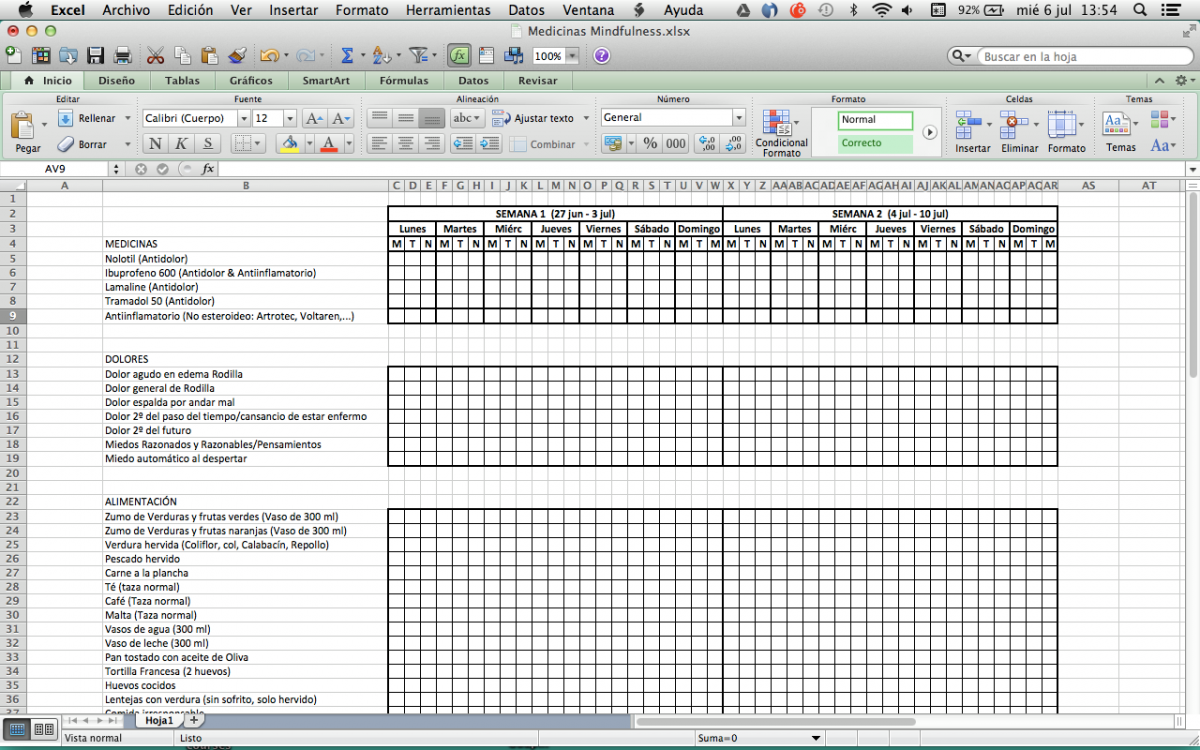Apply the red font color A
This screenshot has width=1200, height=750.
tap(330, 144)
